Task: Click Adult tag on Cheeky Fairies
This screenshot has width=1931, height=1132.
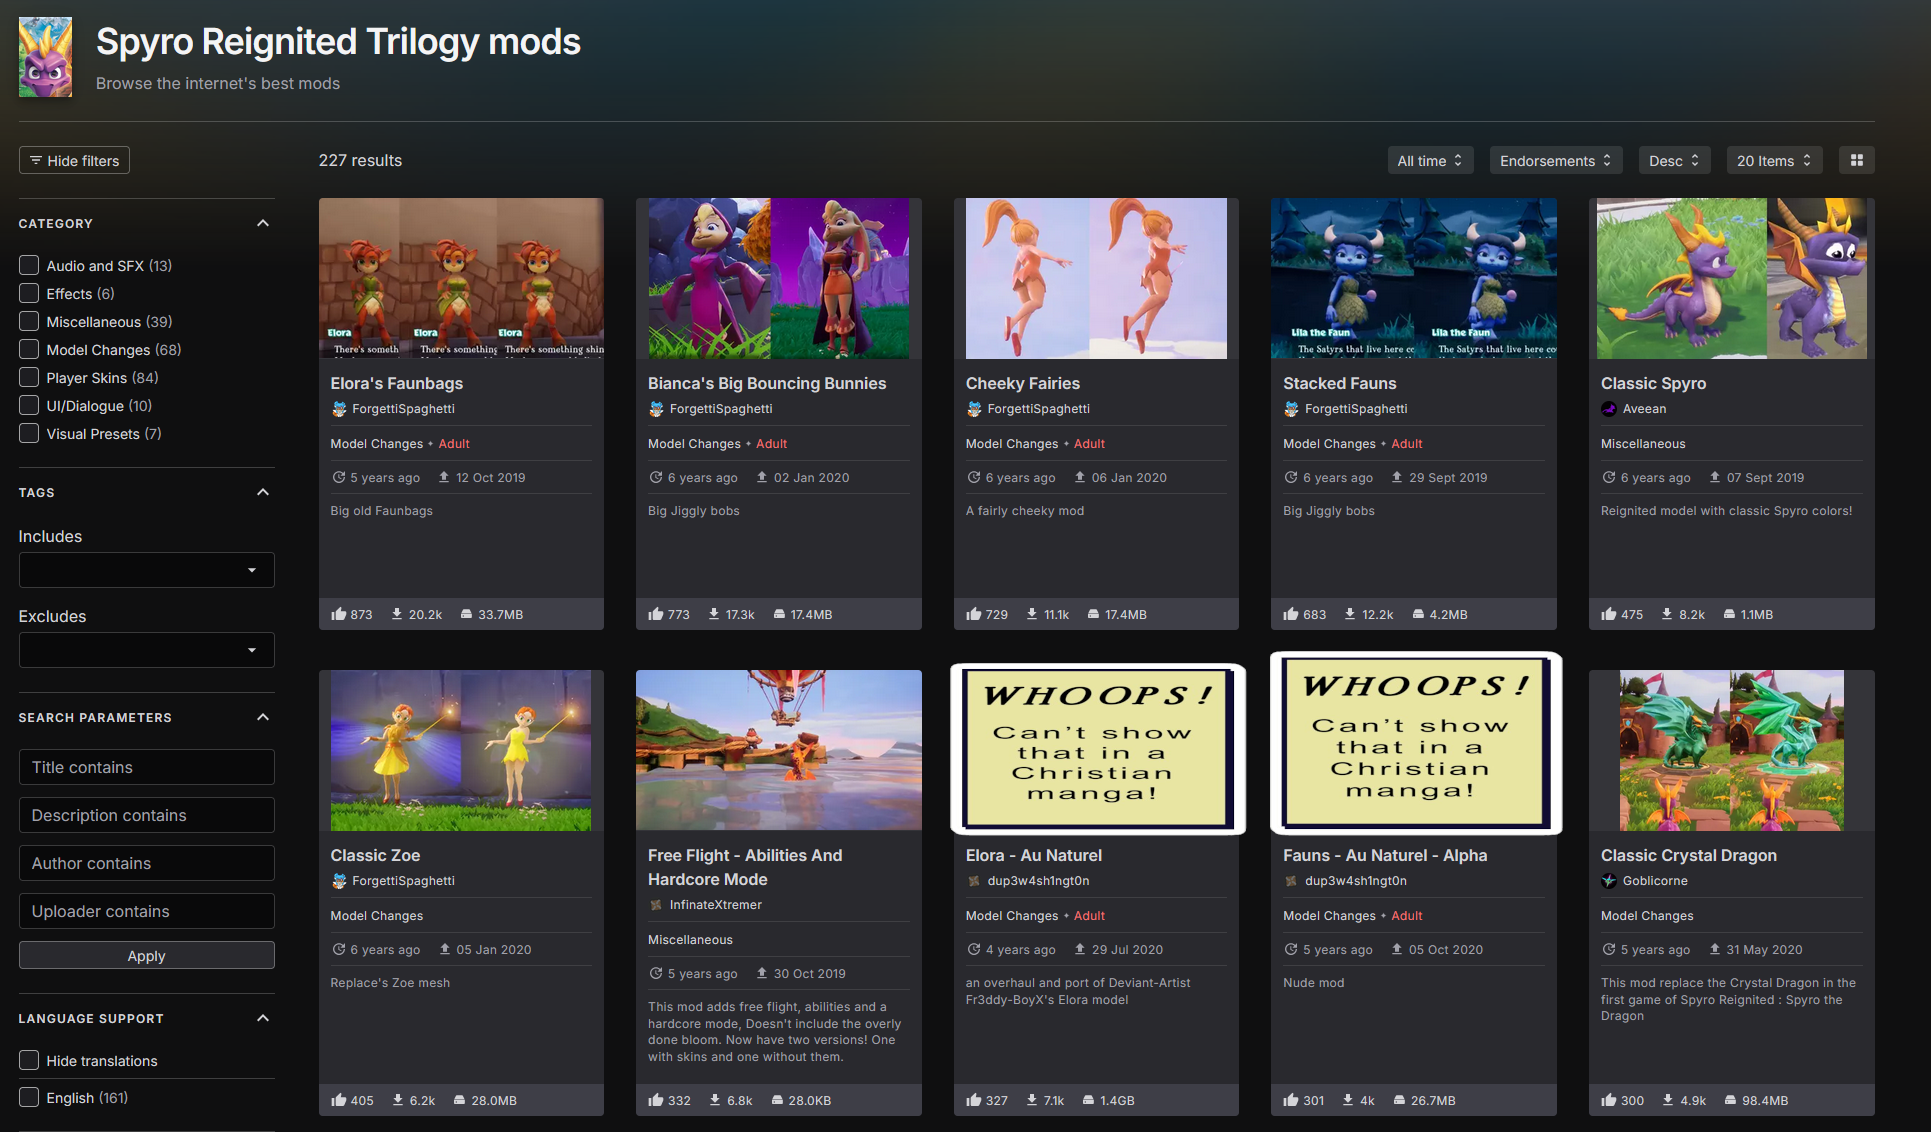Action: (x=1089, y=443)
